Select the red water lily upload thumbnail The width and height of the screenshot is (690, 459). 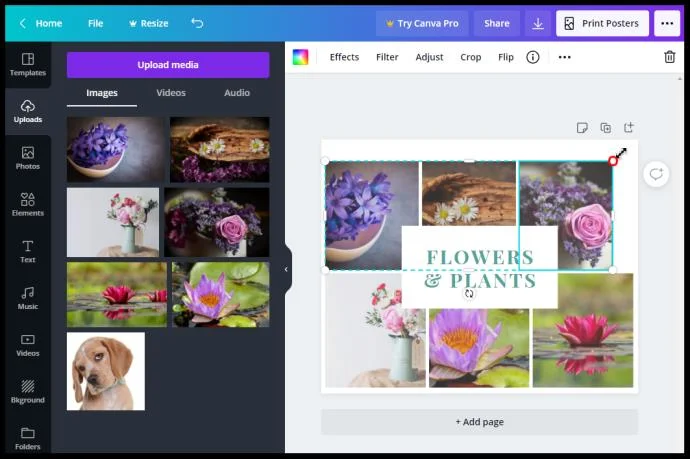117,294
